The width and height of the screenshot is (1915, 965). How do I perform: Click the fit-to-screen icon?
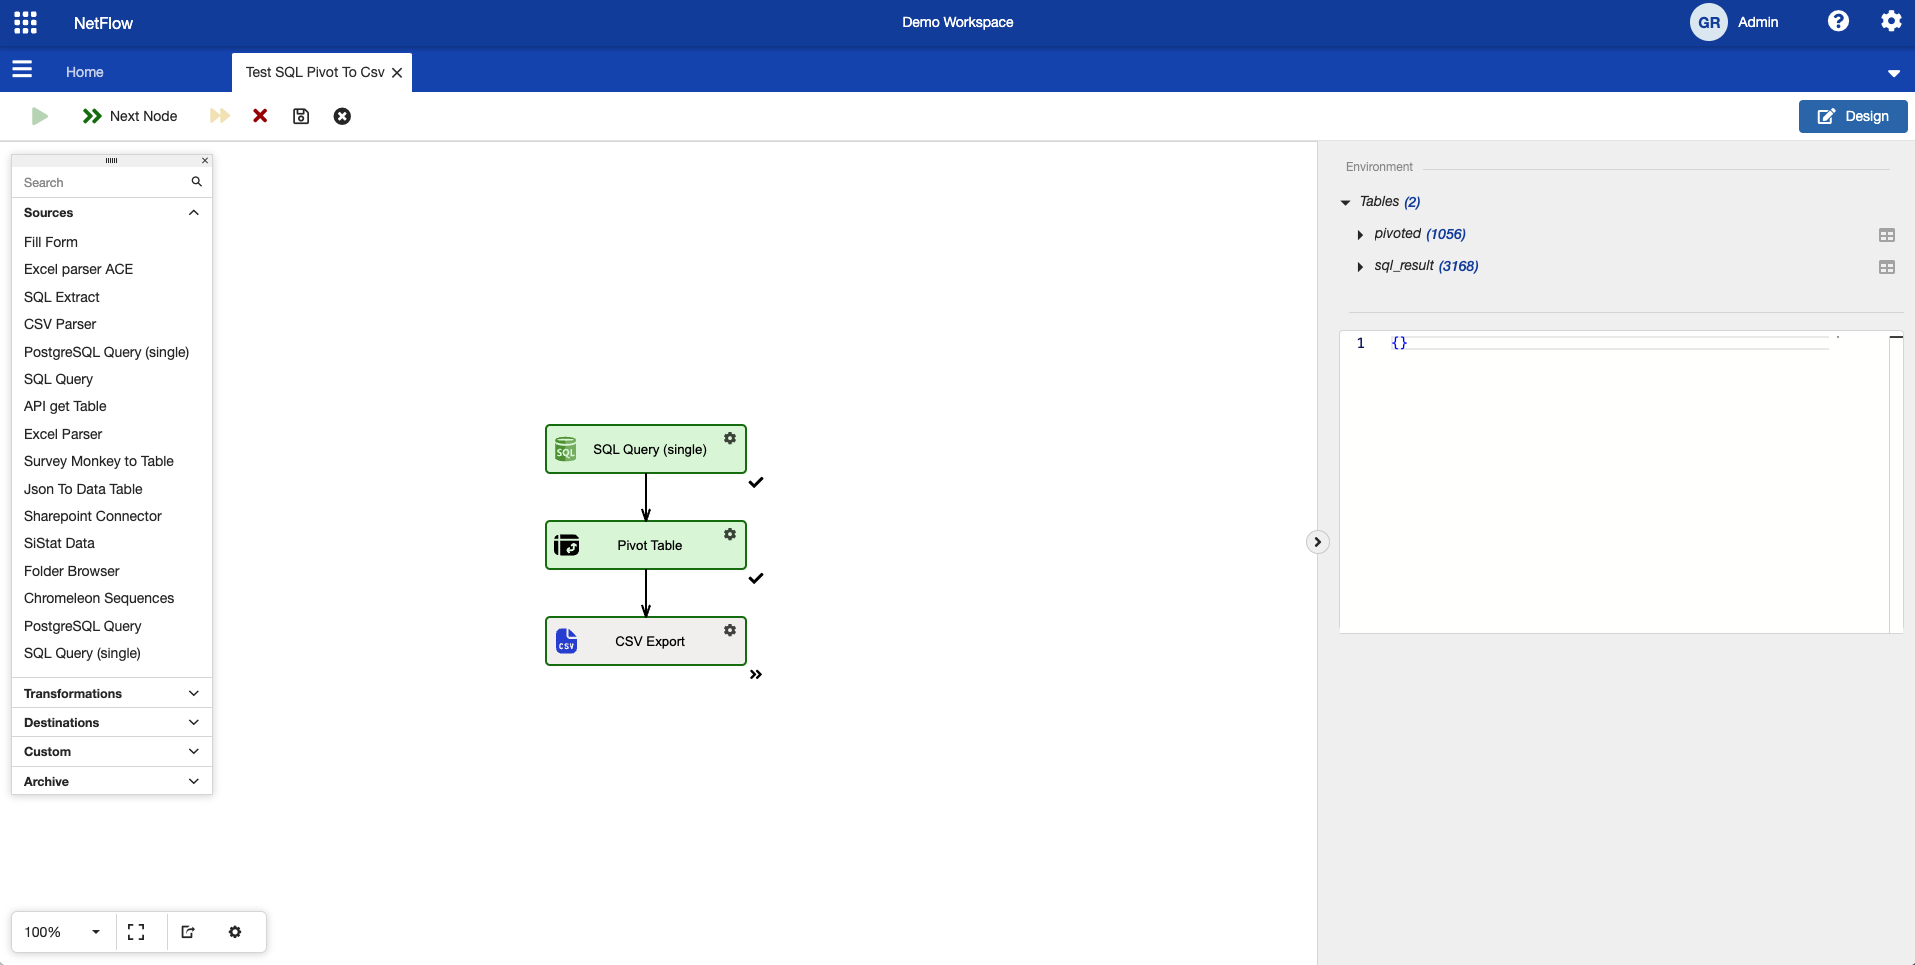point(136,932)
